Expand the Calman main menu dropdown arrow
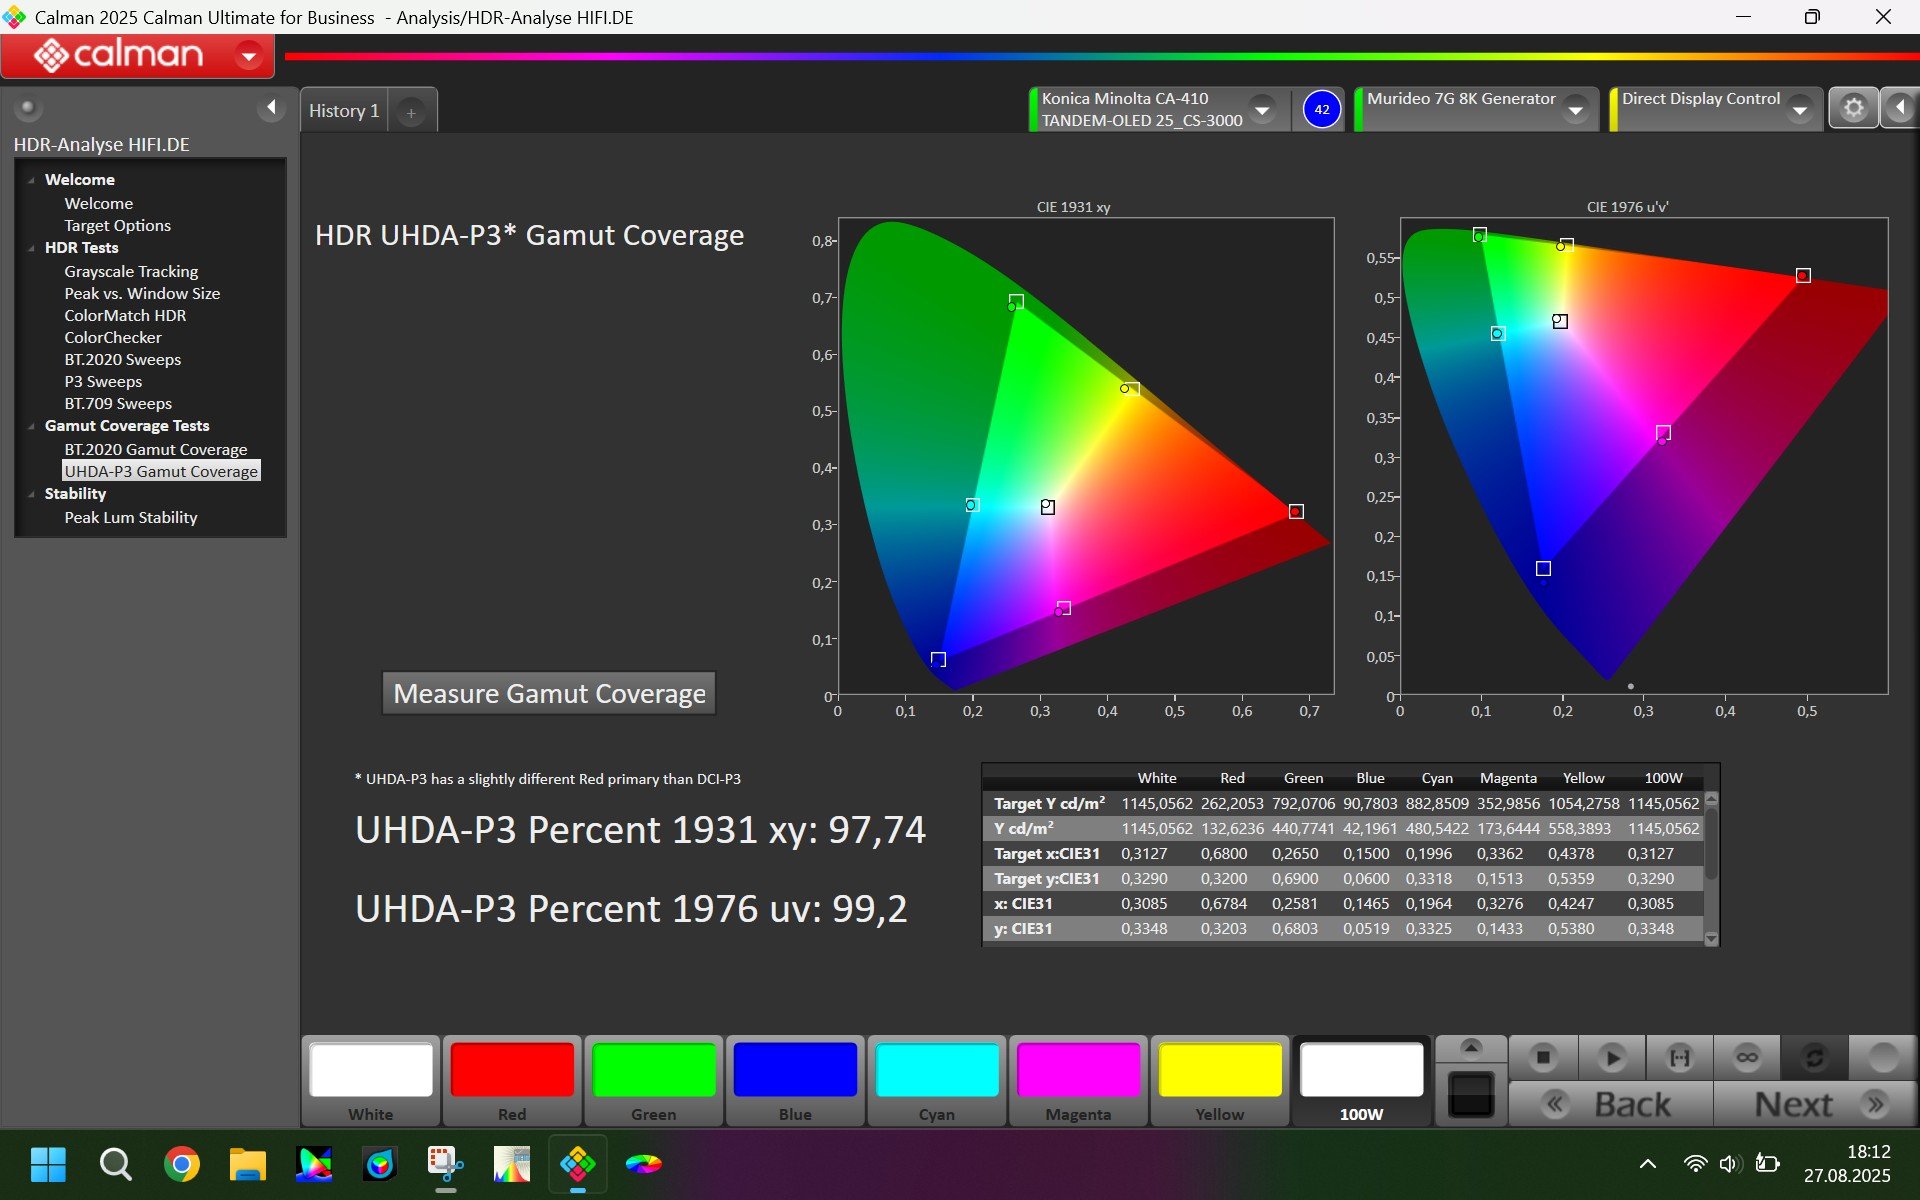The height and width of the screenshot is (1200, 1920). [248, 56]
